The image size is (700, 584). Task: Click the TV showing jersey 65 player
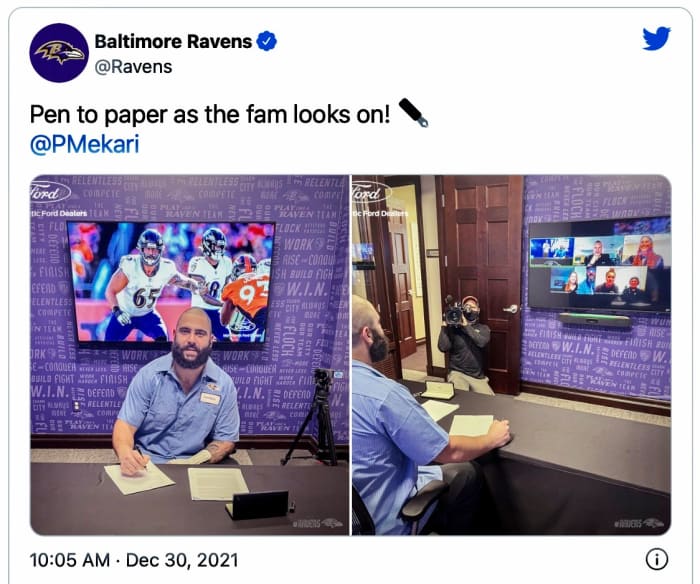pyautogui.click(x=171, y=283)
